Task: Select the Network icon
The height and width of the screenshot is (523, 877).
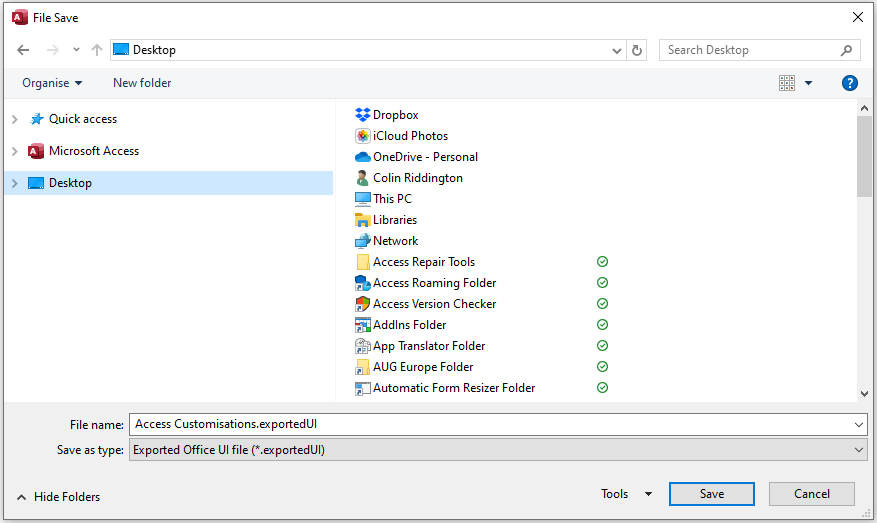Action: [362, 241]
